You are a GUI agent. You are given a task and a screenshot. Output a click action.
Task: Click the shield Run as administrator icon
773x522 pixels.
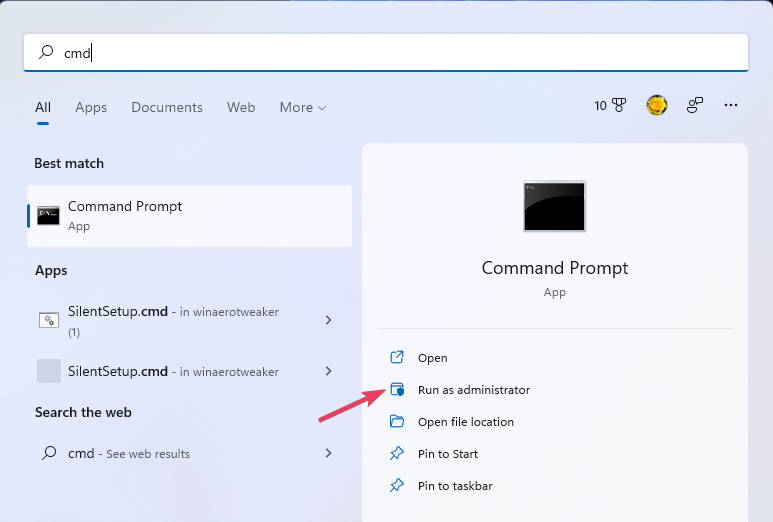[397, 389]
